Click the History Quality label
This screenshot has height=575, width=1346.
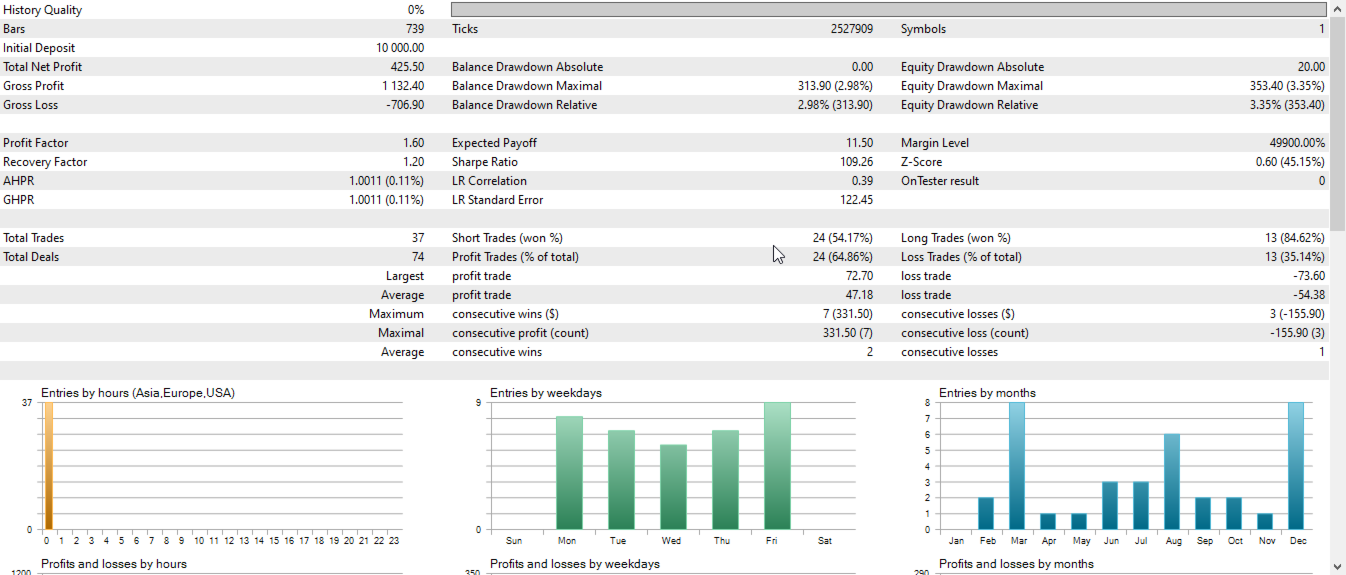pyautogui.click(x=43, y=10)
